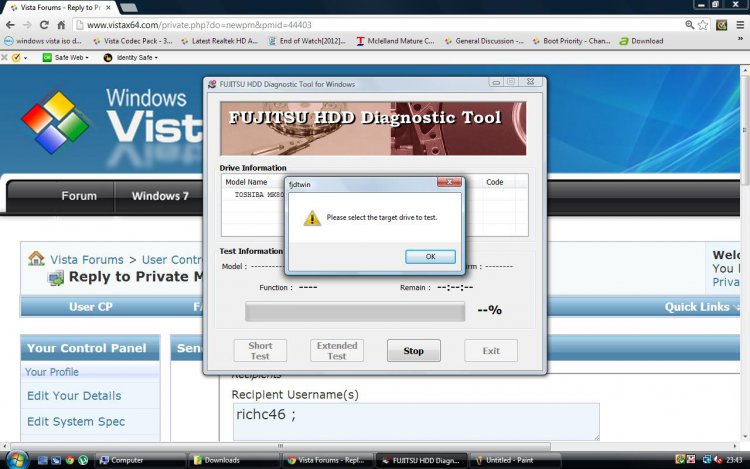
Task: Open the 'windows vista iso d...' bookmark
Action: coord(43,41)
